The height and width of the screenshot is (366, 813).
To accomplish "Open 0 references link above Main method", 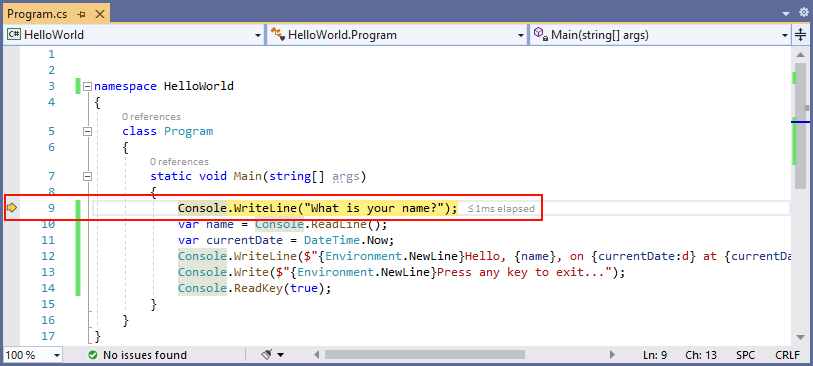I will point(179,162).
